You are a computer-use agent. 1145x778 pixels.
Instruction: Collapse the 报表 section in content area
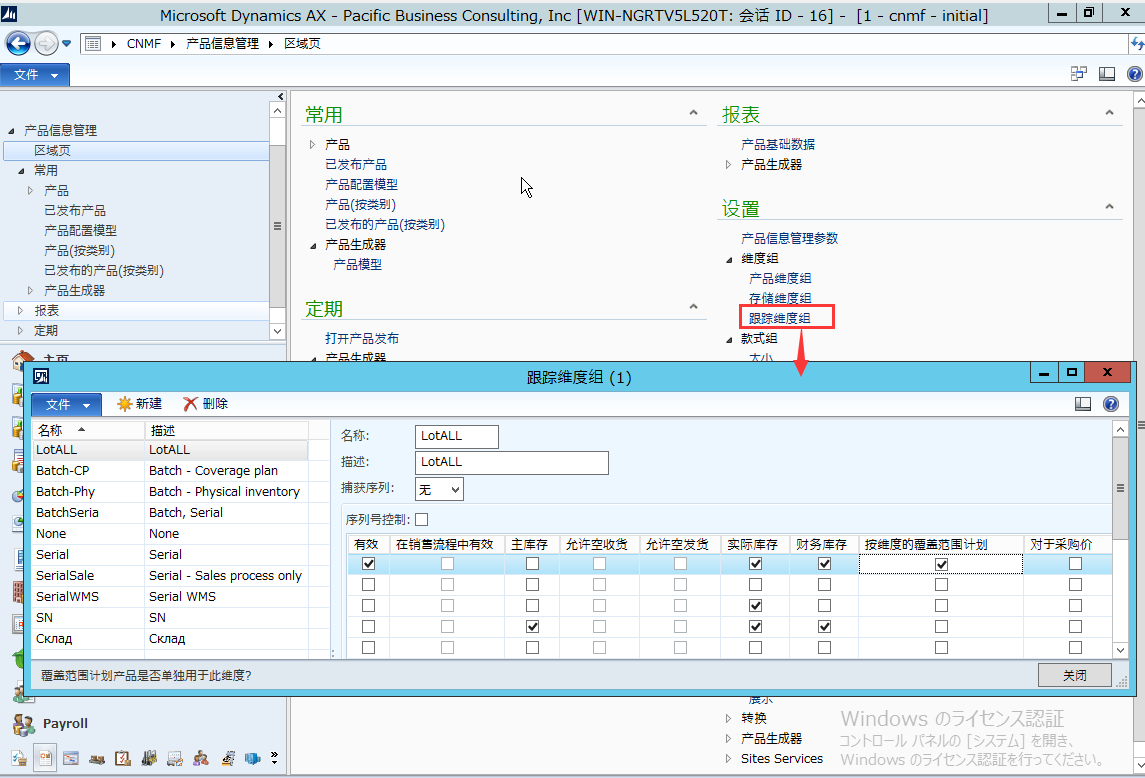click(1109, 112)
